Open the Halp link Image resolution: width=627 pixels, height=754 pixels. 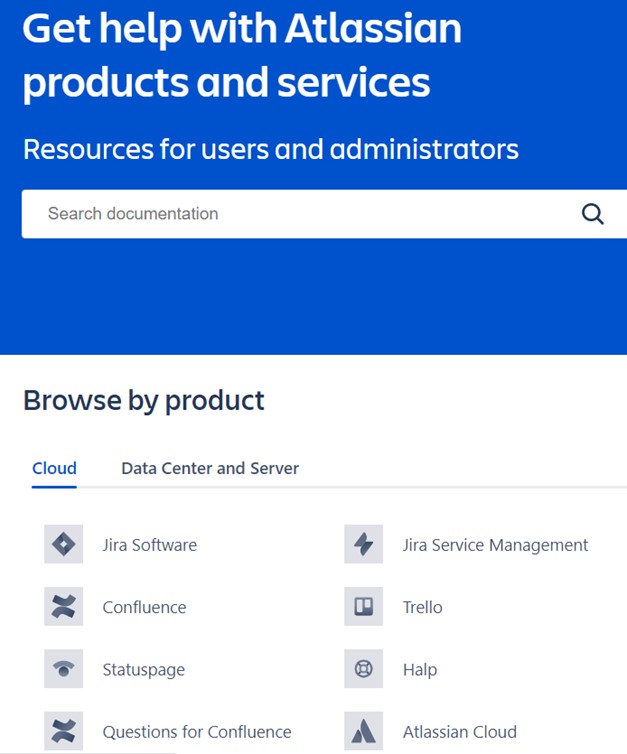tap(420, 670)
